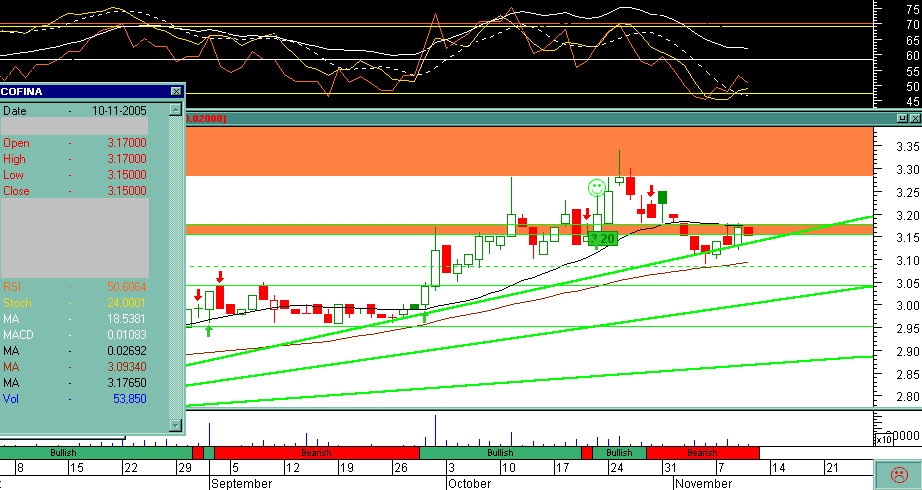Maximize the chart inner window
This screenshot has width=922, height=490.
tap(903, 118)
